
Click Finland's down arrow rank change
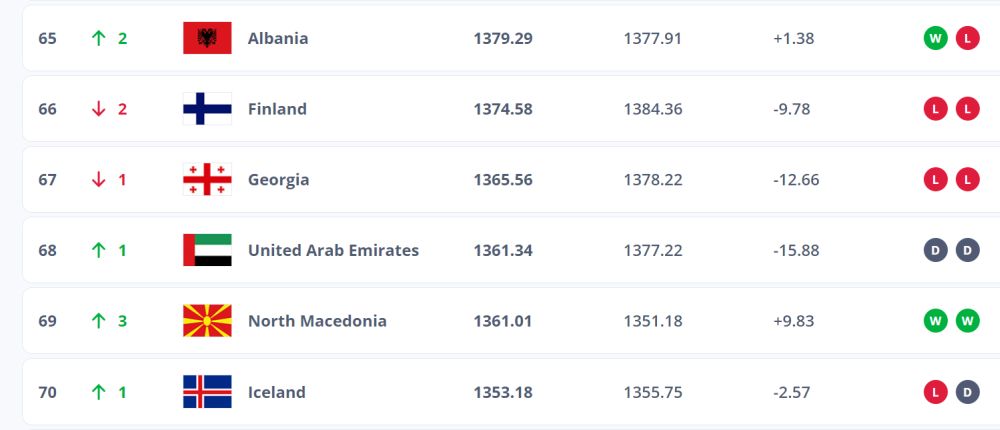(98, 109)
